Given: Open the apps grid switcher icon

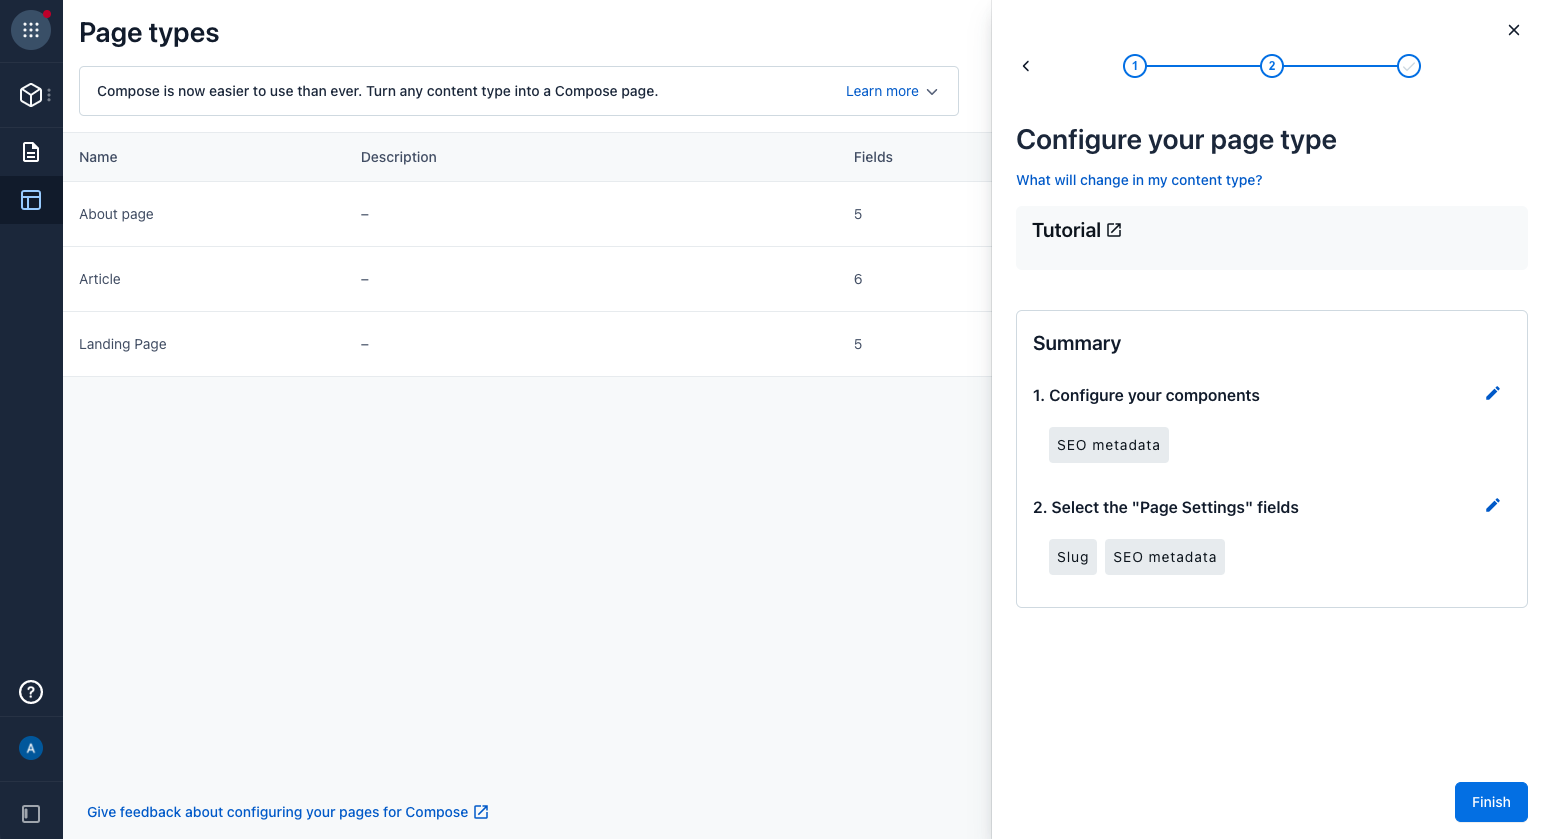Looking at the screenshot, I should 31,31.
